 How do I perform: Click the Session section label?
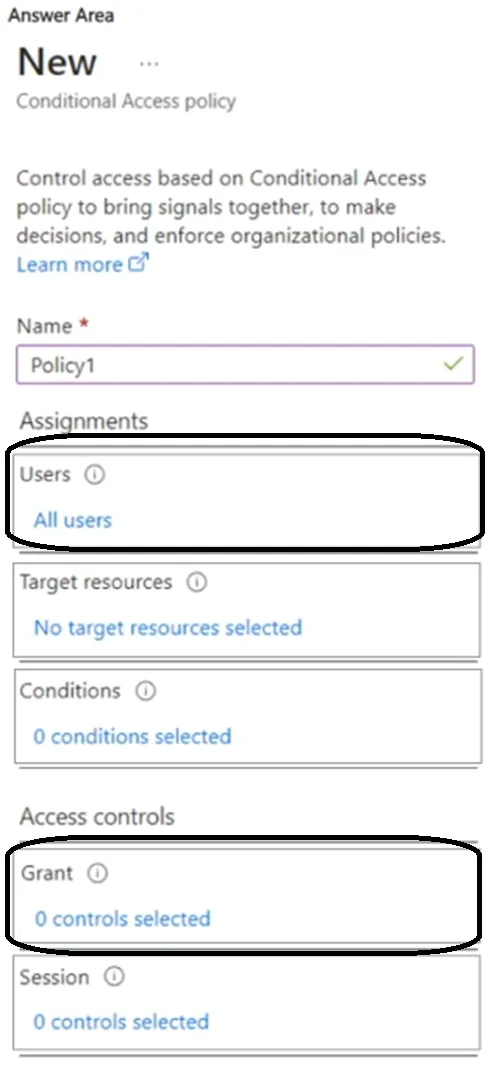[54, 977]
